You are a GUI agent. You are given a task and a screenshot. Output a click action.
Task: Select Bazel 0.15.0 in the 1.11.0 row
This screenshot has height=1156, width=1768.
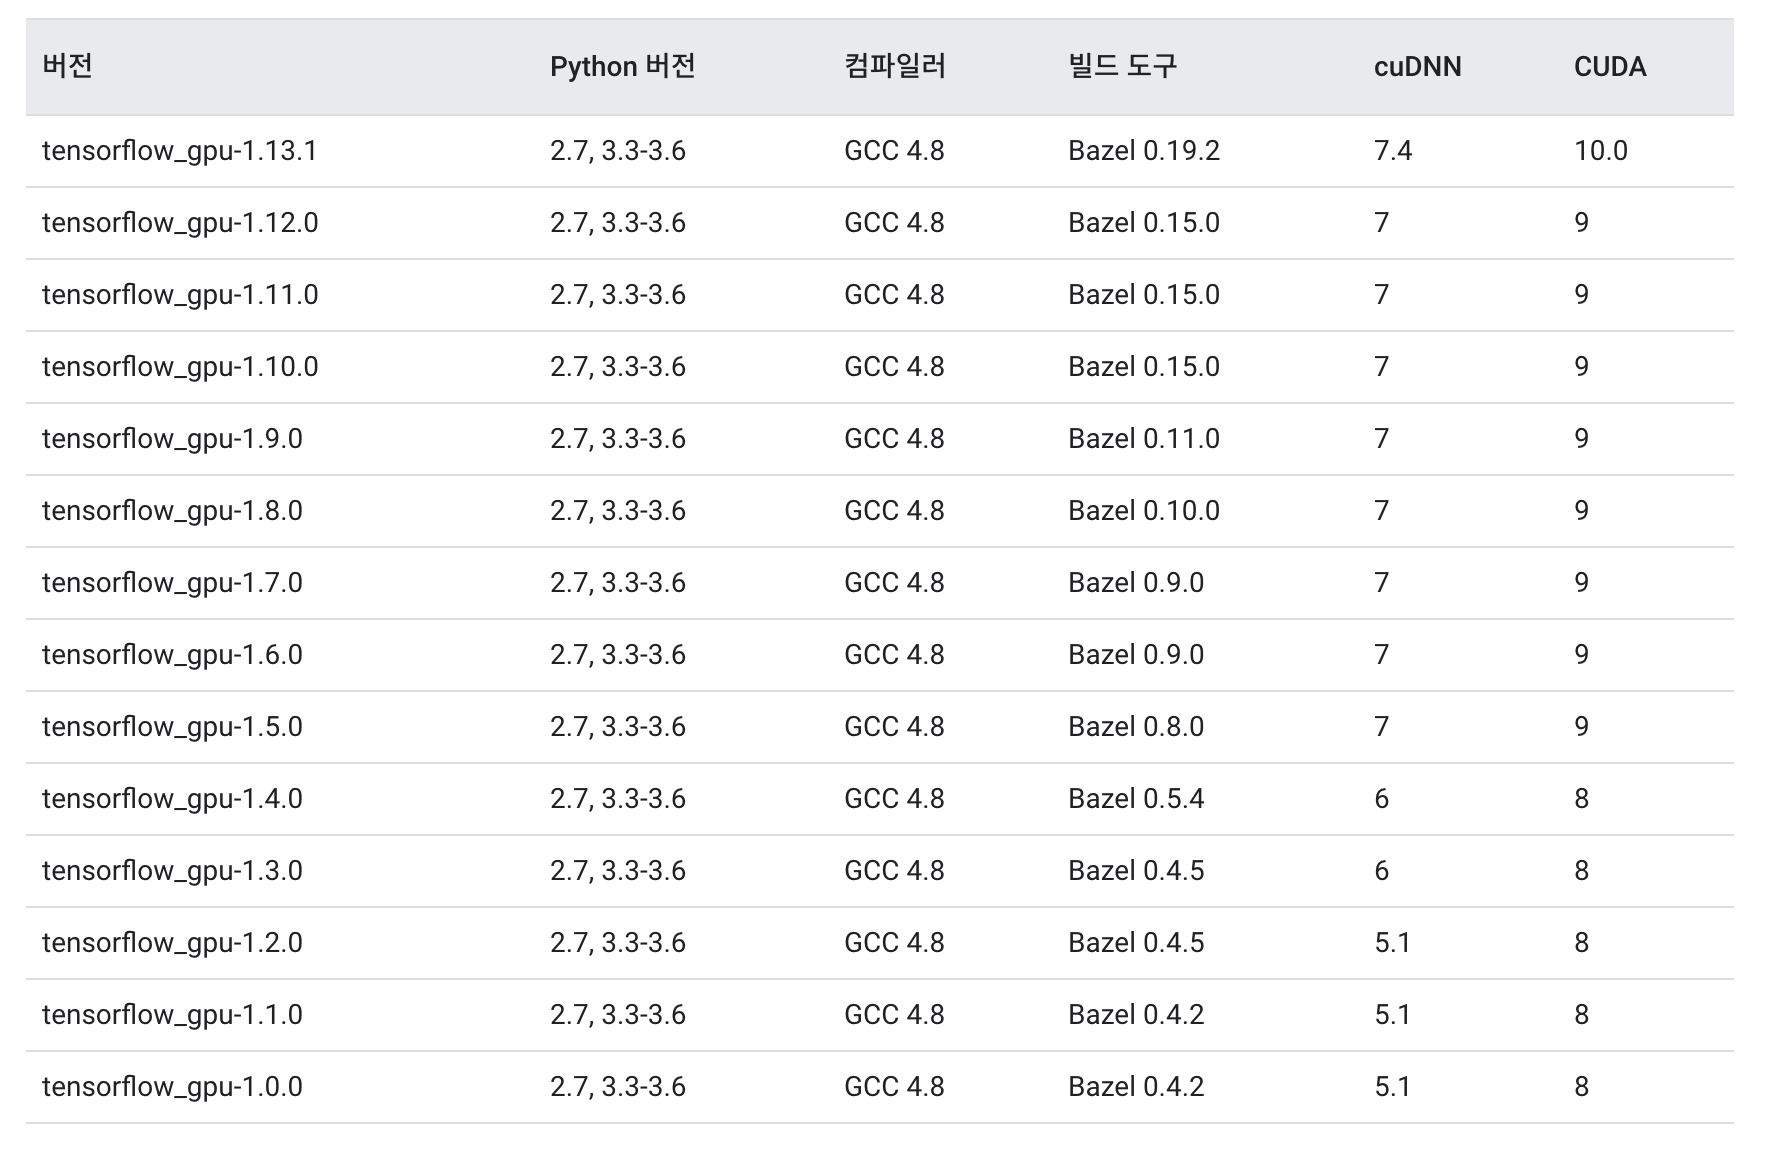click(x=1144, y=295)
